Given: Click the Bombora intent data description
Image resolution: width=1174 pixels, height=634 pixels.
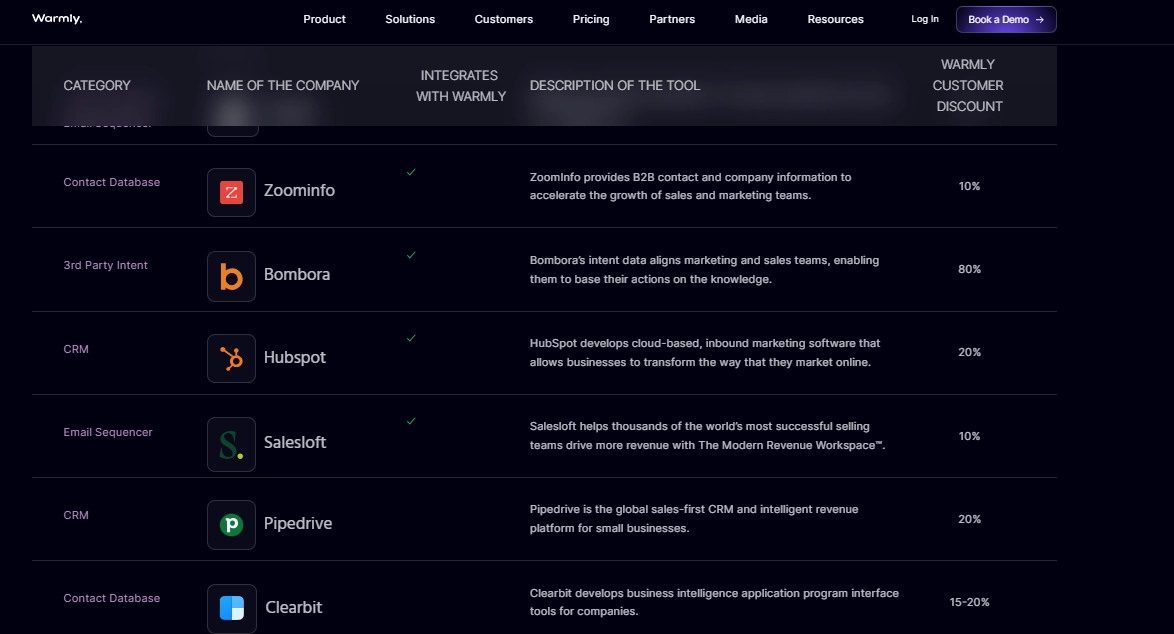Looking at the screenshot, I should pyautogui.click(x=704, y=269).
